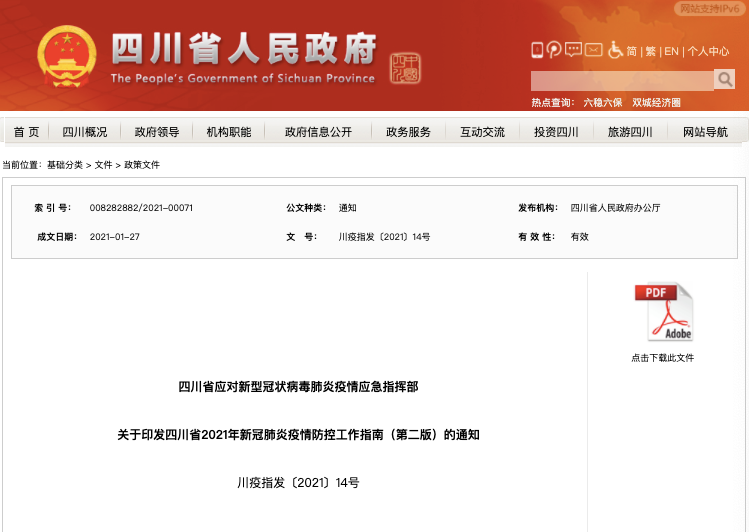Image resolution: width=749 pixels, height=532 pixels.
Task: Go to 投资四川 menu item
Action: [556, 132]
